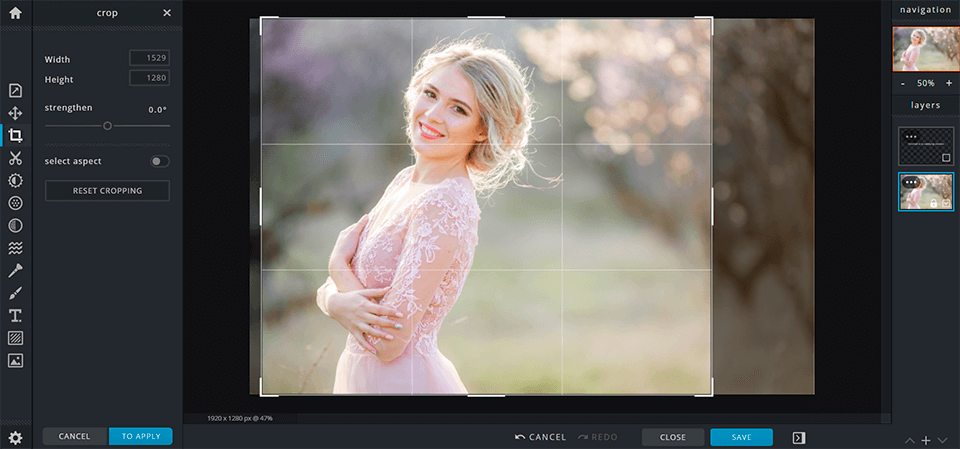Viewport: 960px width, 449px height.
Task: Select the Add image tool icon
Action: tap(15, 361)
